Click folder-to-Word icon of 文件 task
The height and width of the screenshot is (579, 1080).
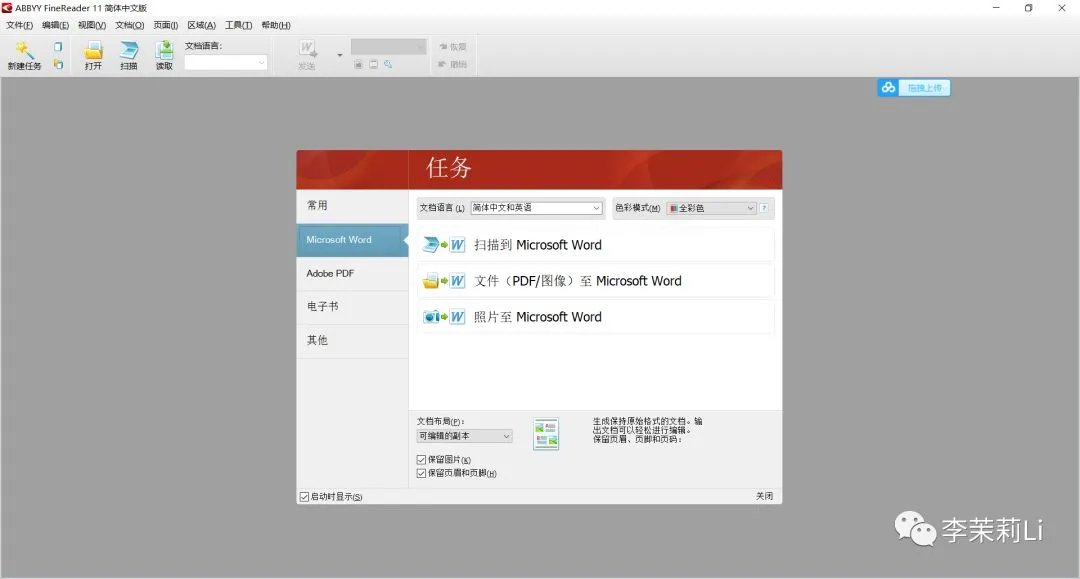tap(444, 281)
